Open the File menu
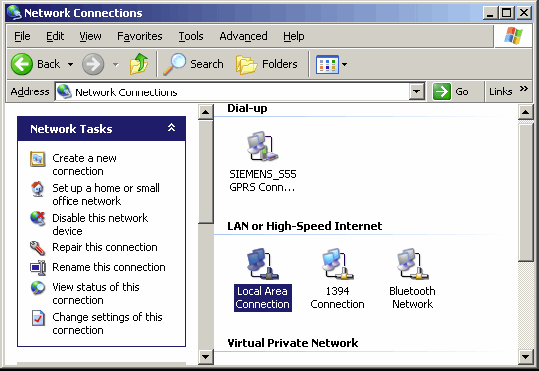This screenshot has height=371, width=539. point(22,36)
